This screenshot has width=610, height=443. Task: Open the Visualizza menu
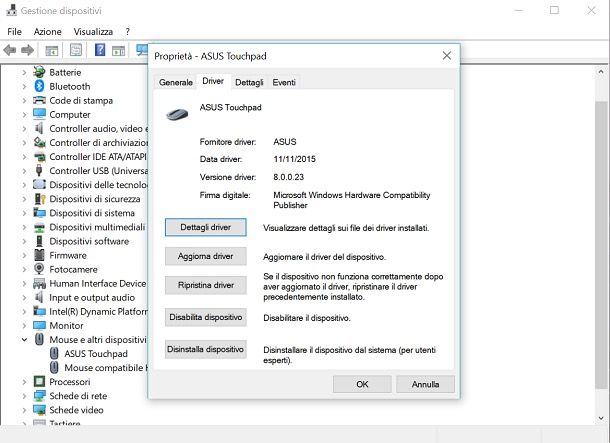93,32
